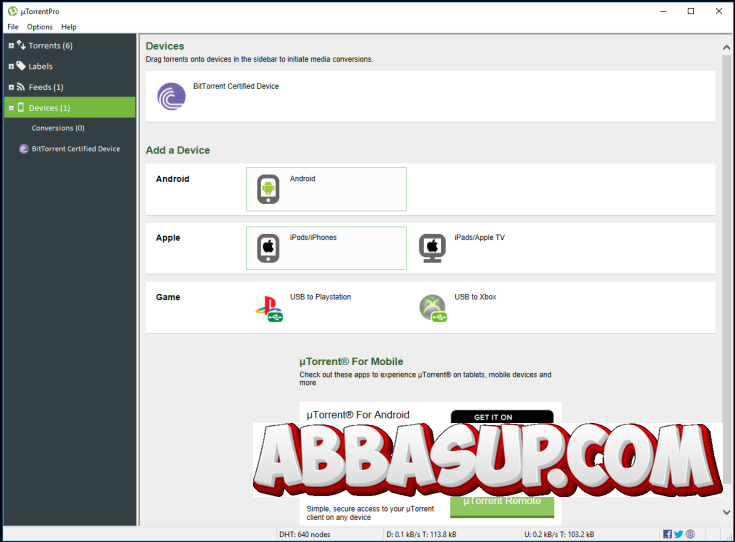Open Conversions (0) in sidebar
735x542 pixels.
pyautogui.click(x=58, y=128)
